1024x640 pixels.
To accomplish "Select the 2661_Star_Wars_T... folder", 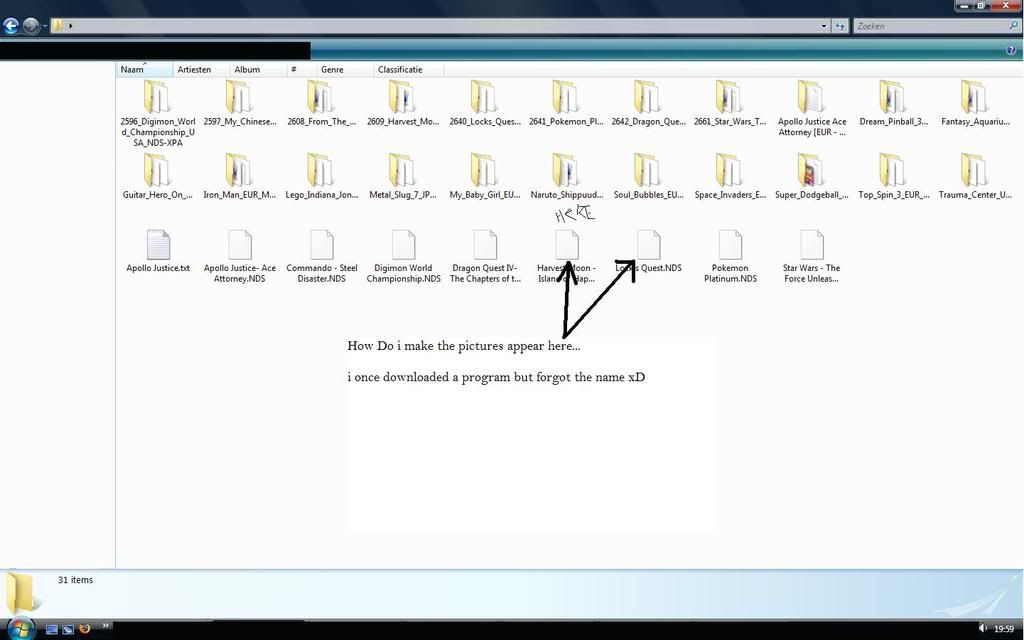I will [729, 103].
